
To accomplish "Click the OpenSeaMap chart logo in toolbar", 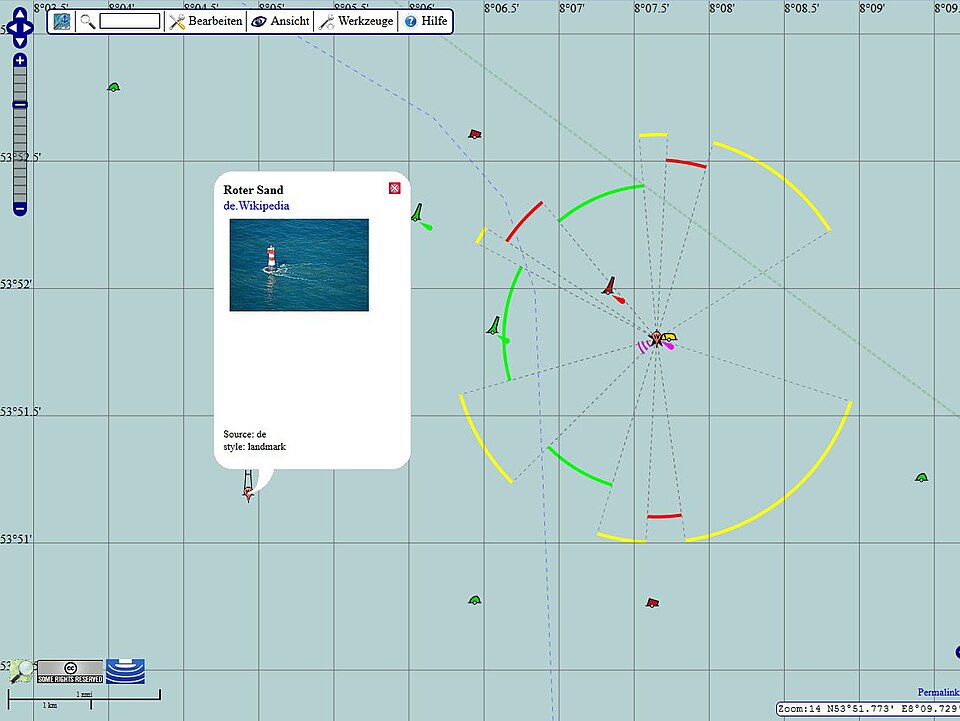I will [62, 21].
